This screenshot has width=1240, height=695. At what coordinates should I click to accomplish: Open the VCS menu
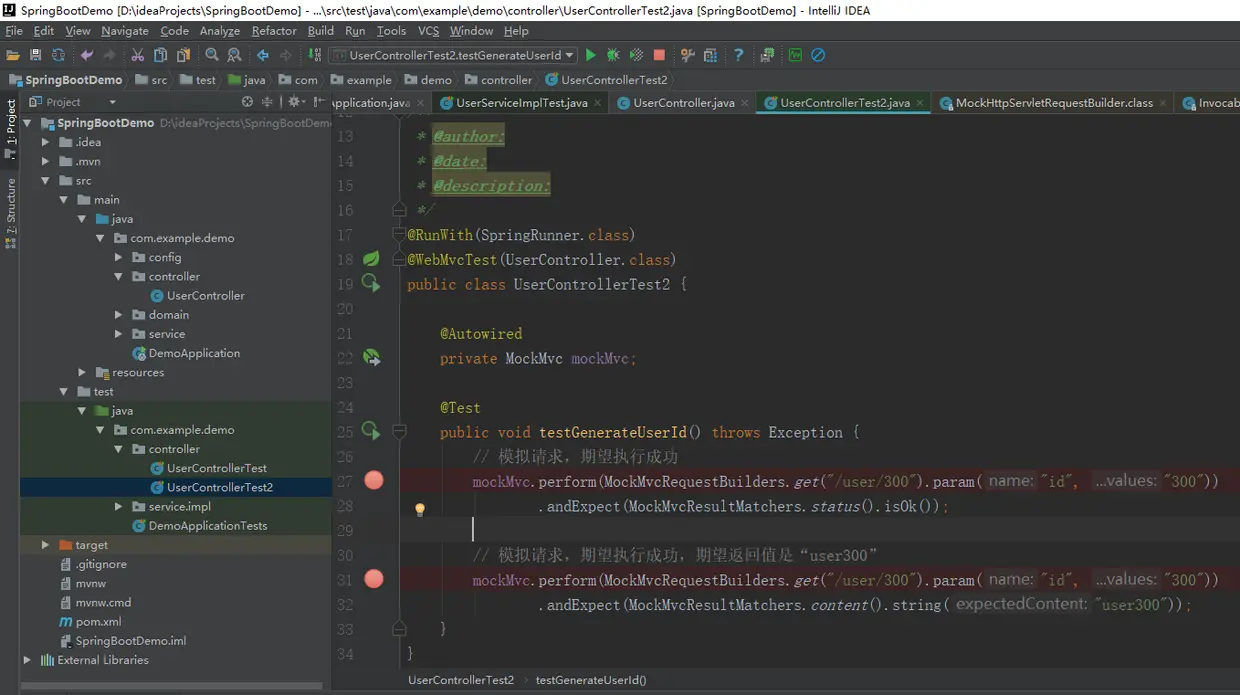click(428, 31)
